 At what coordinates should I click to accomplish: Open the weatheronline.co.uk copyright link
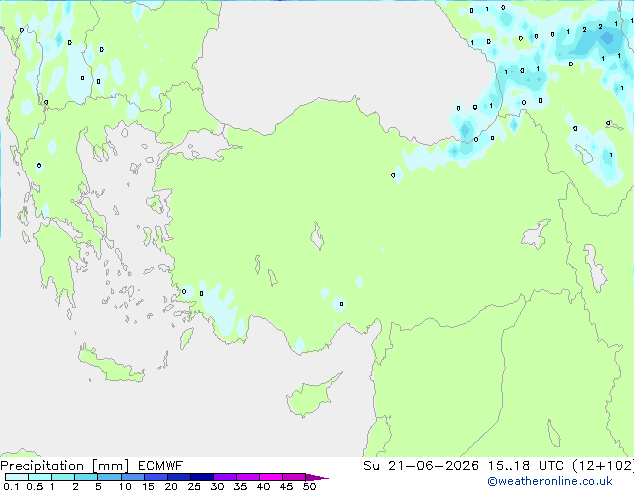click(x=550, y=481)
